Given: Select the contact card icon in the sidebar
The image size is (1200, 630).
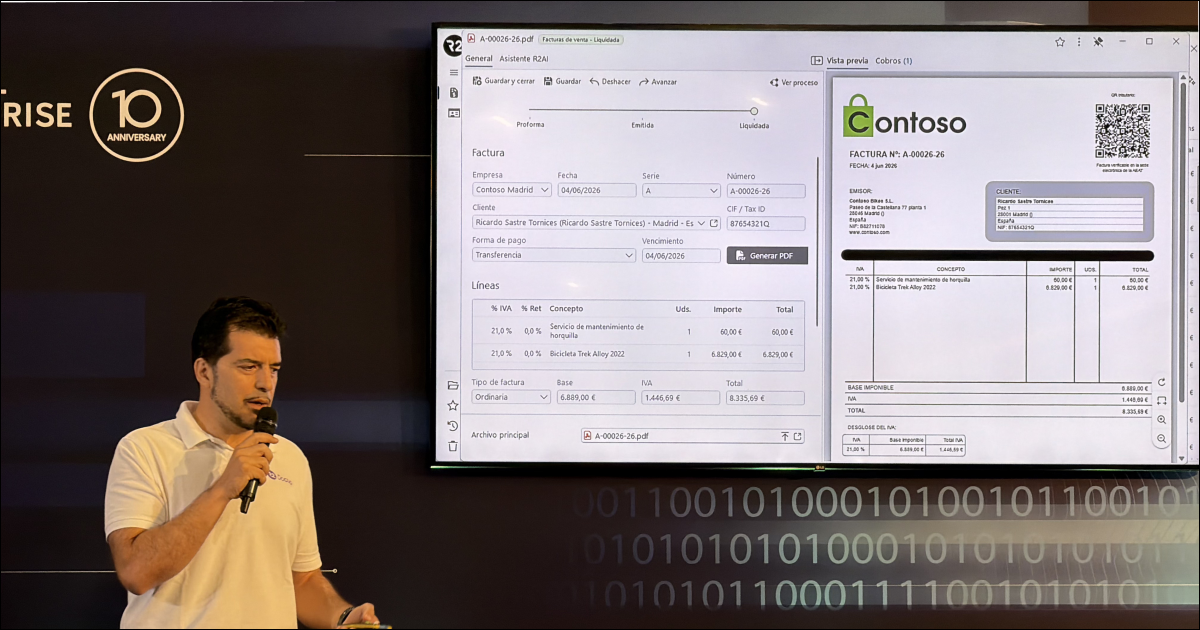Looking at the screenshot, I should pos(453,113).
